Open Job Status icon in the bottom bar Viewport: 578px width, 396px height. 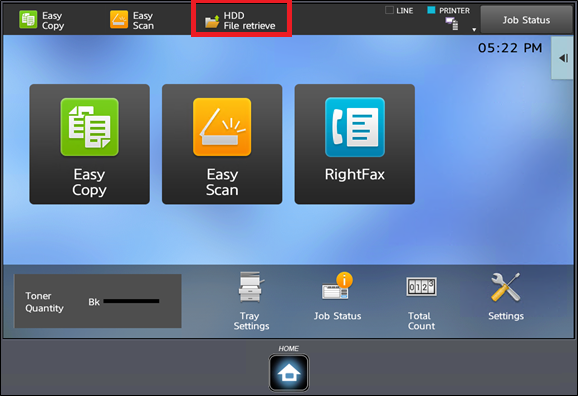click(337, 297)
